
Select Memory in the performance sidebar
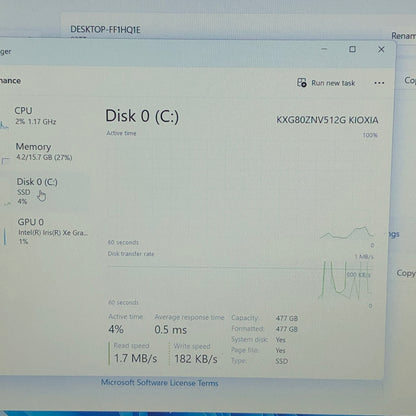[x=45, y=152]
